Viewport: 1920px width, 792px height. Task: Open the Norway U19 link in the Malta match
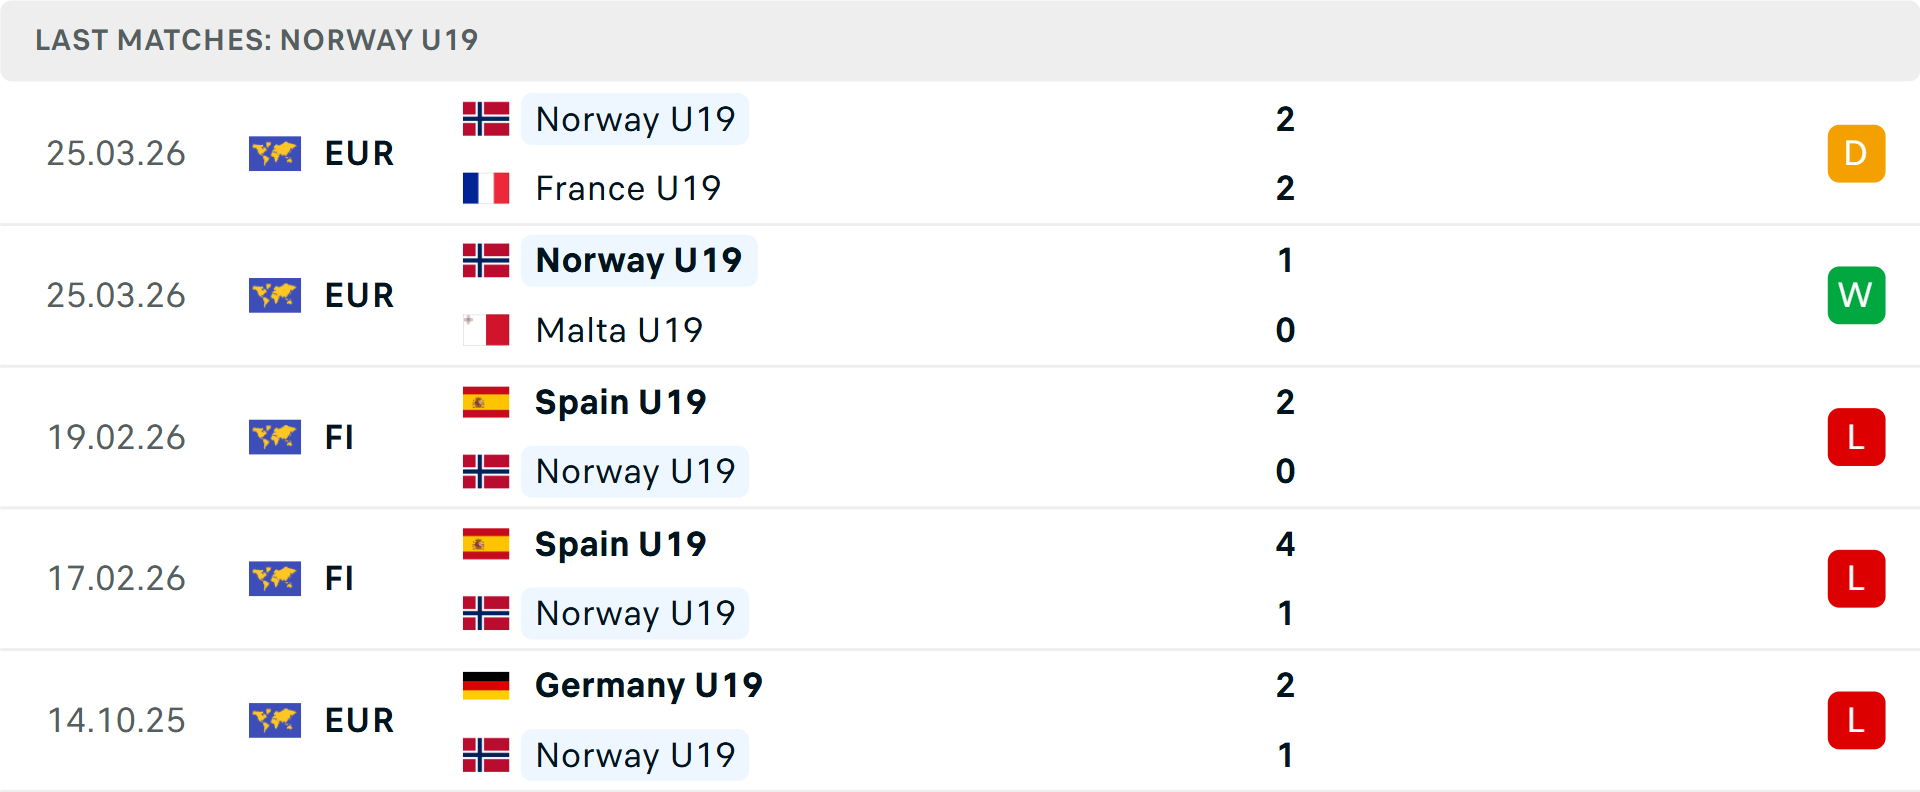click(638, 260)
